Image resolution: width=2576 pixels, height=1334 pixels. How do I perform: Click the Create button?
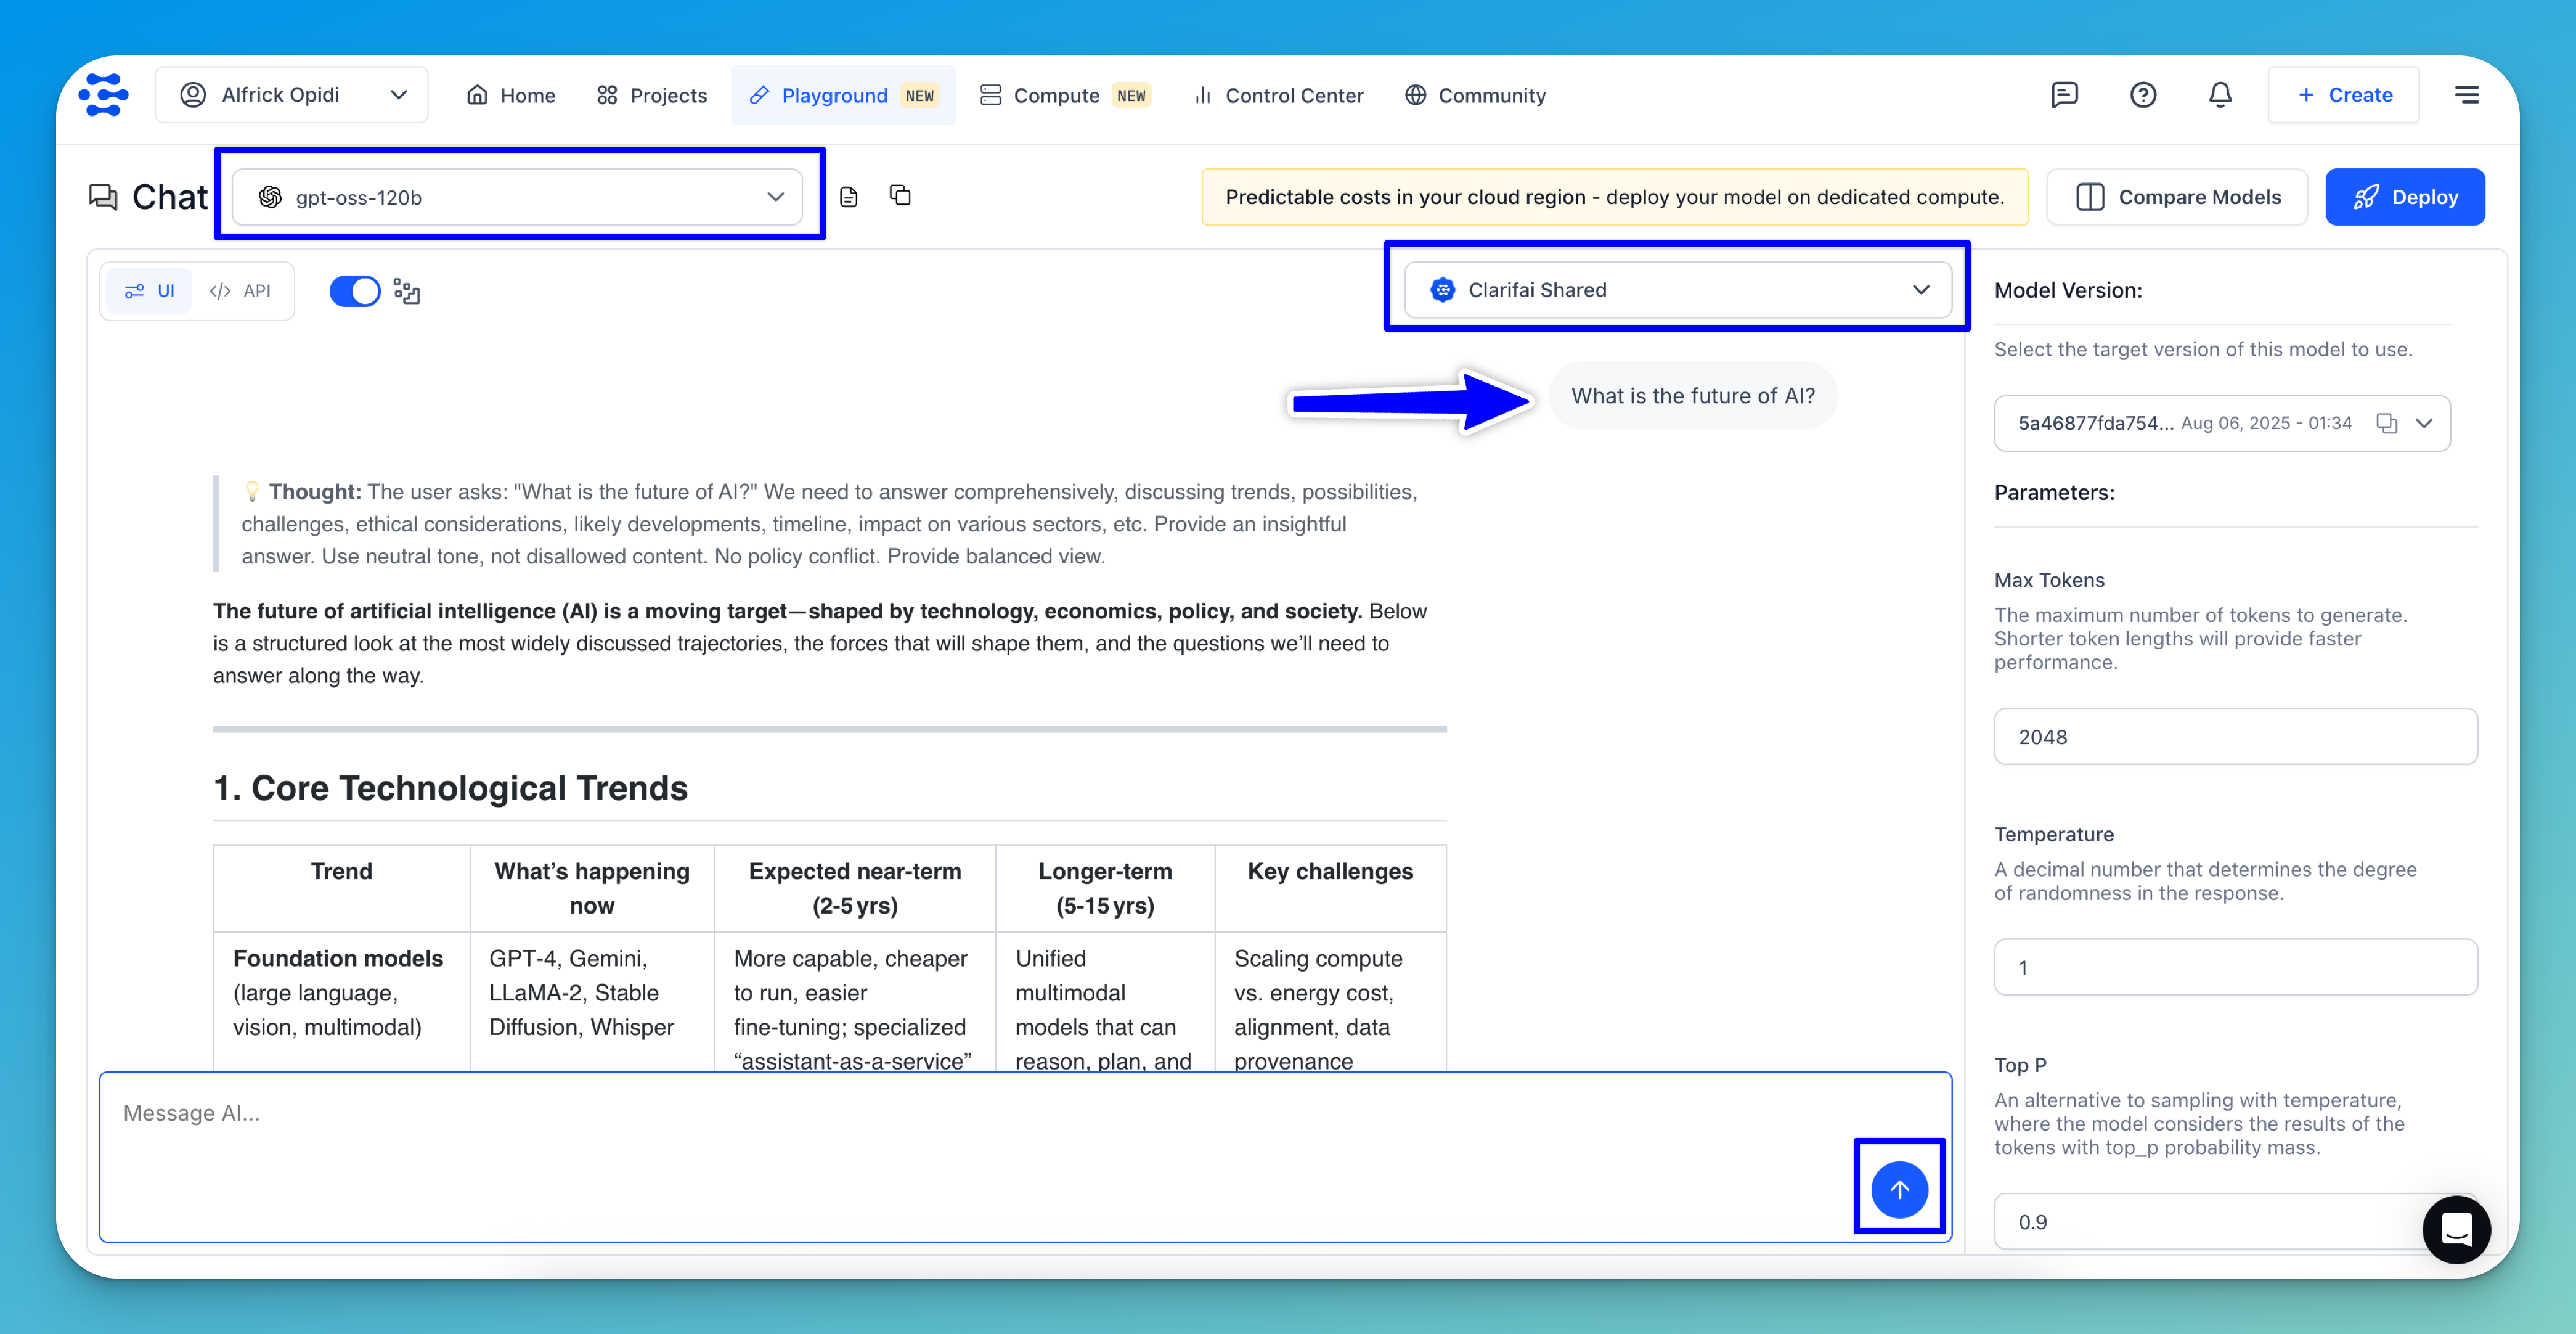(2343, 95)
